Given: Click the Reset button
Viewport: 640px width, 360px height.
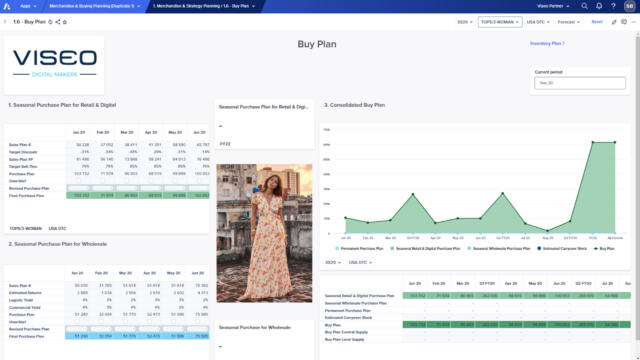Looking at the screenshot, I should (x=597, y=22).
